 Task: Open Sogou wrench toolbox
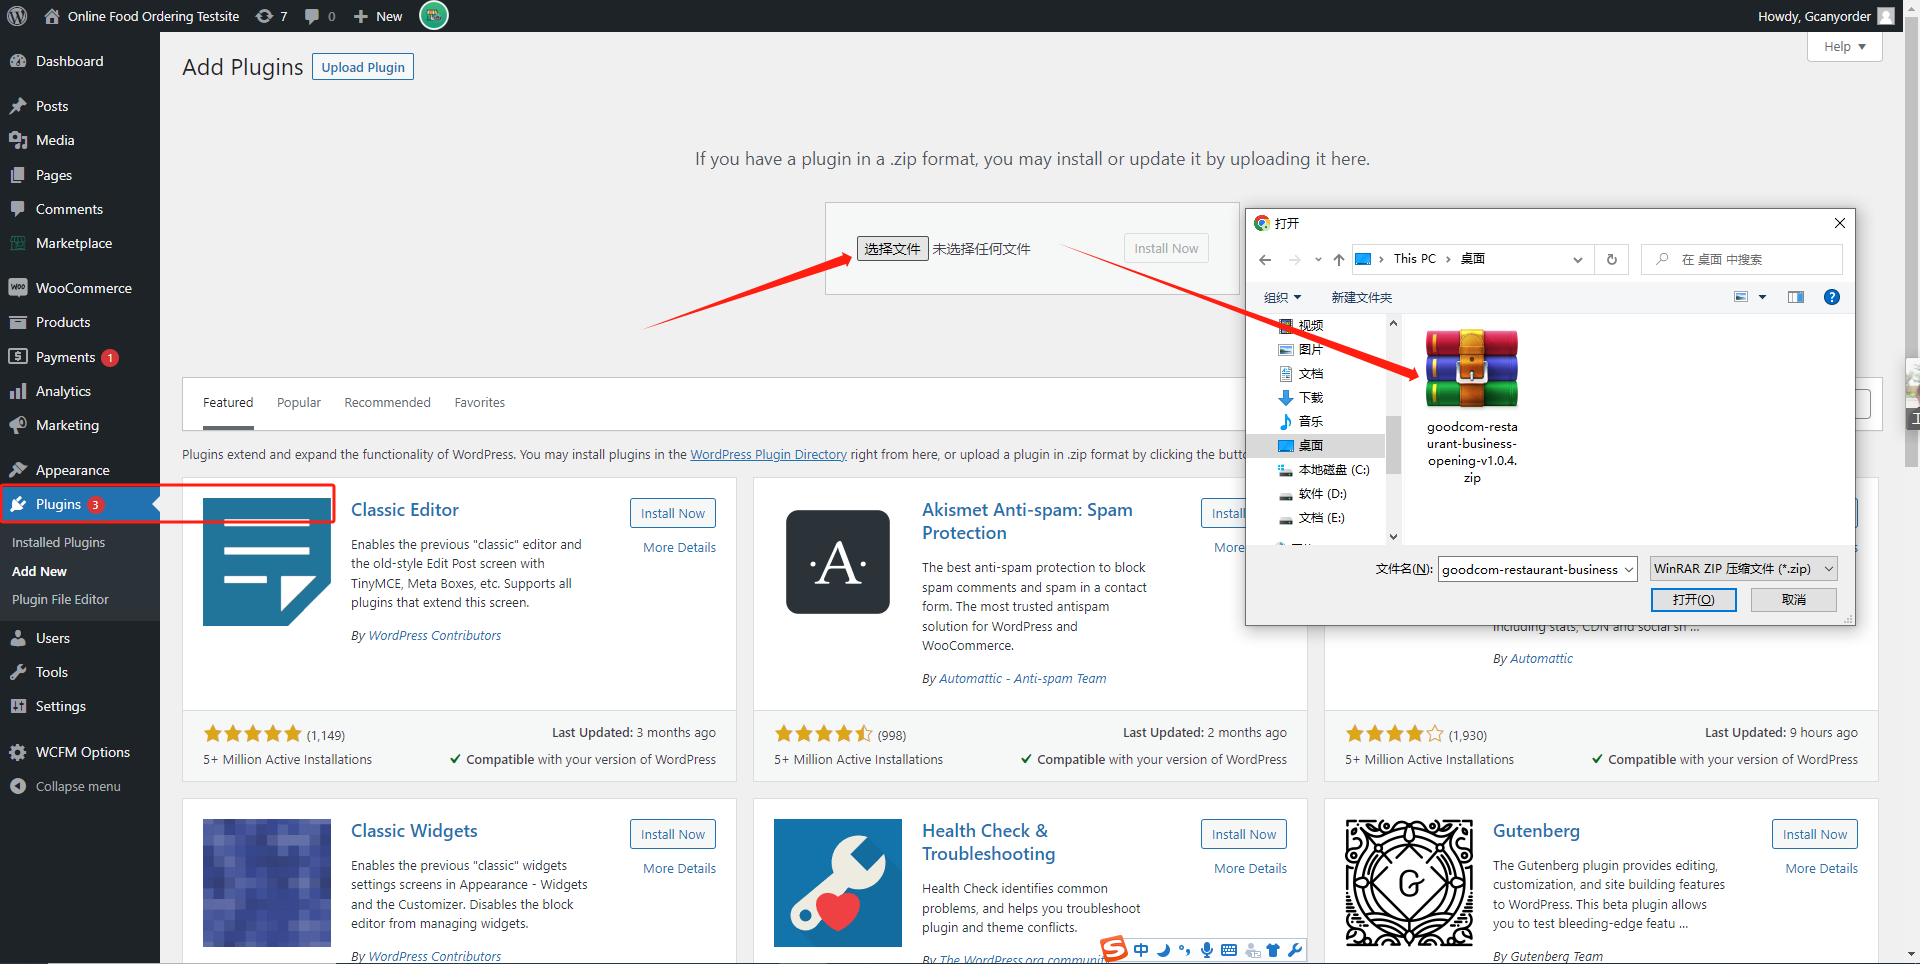click(x=1295, y=950)
